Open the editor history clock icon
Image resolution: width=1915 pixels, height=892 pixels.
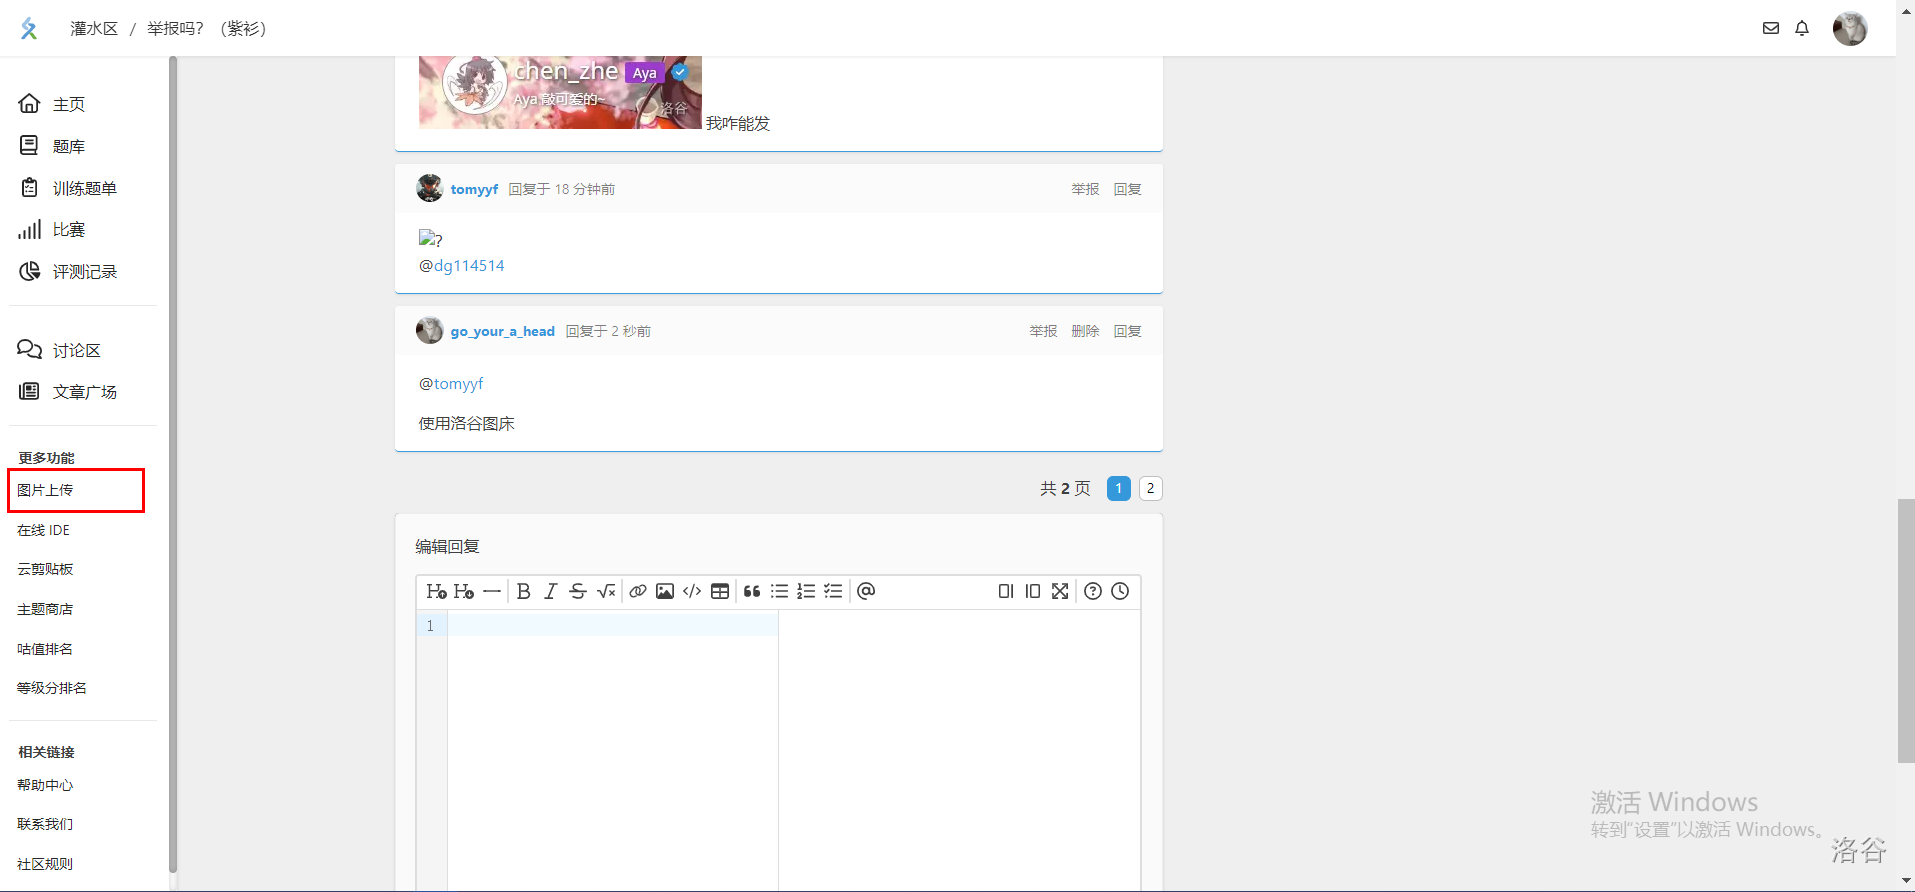coord(1120,591)
